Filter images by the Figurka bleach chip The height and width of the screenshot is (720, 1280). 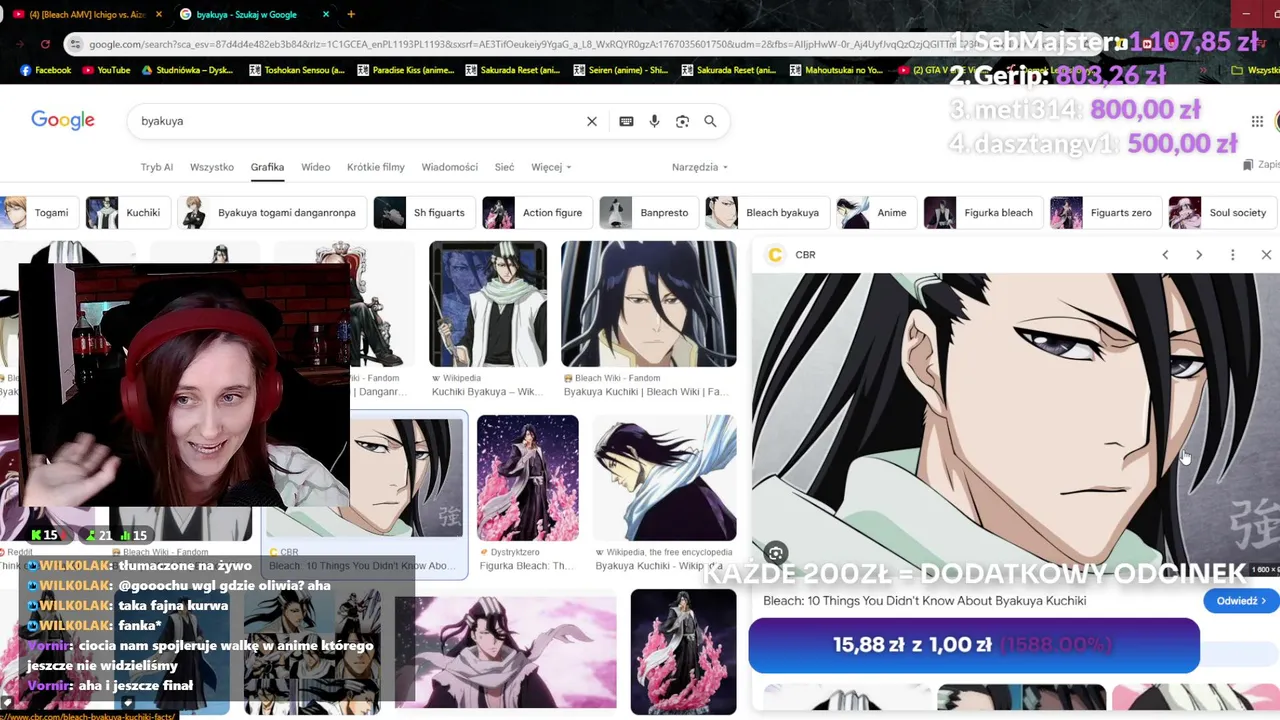(x=984, y=213)
